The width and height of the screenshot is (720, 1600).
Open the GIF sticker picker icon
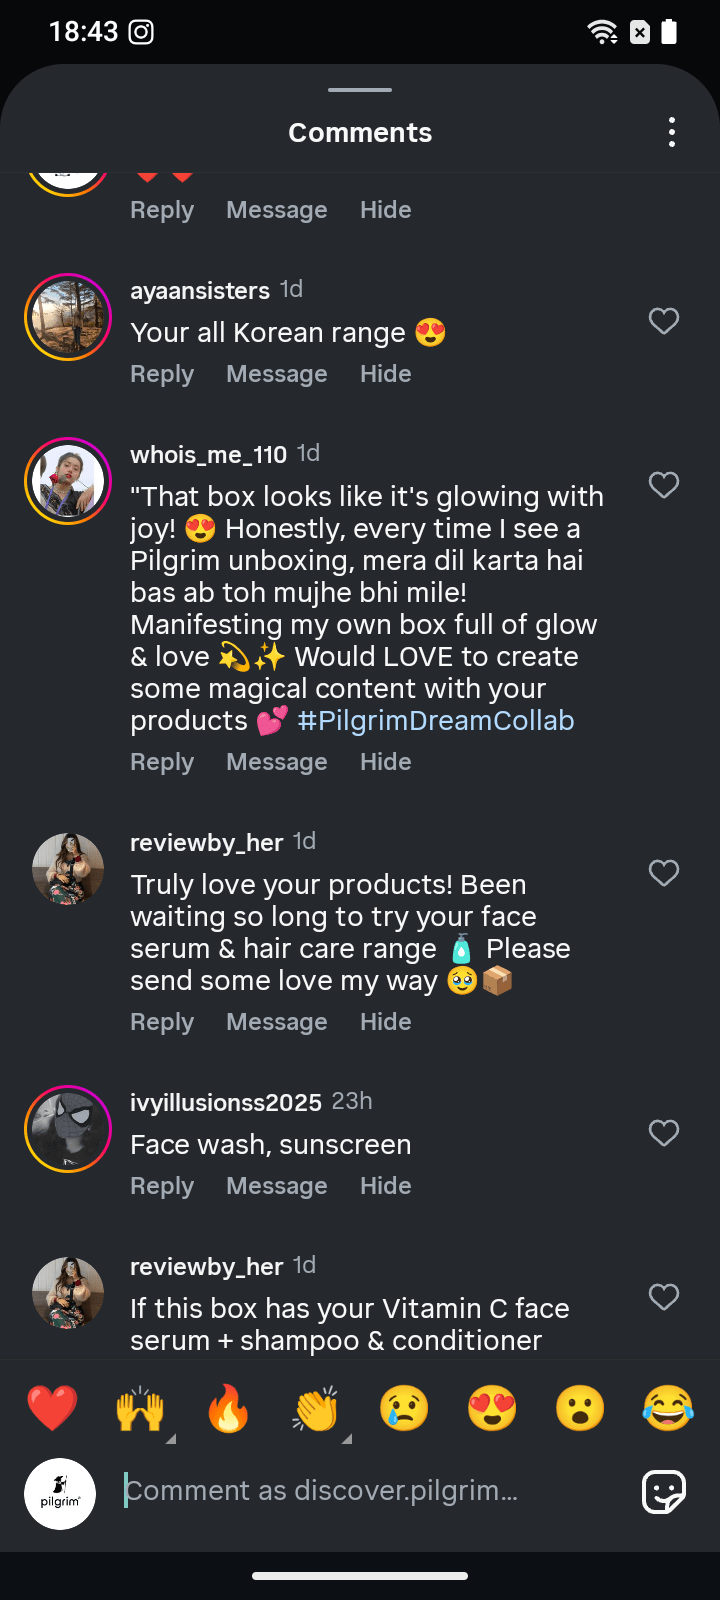point(663,1492)
